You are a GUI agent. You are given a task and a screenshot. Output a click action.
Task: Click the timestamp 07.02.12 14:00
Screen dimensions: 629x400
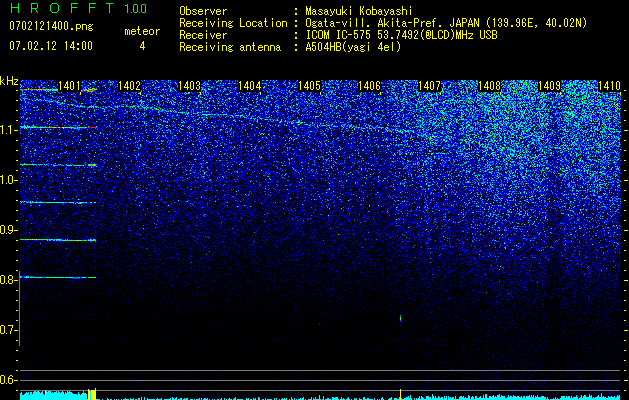[51, 45]
